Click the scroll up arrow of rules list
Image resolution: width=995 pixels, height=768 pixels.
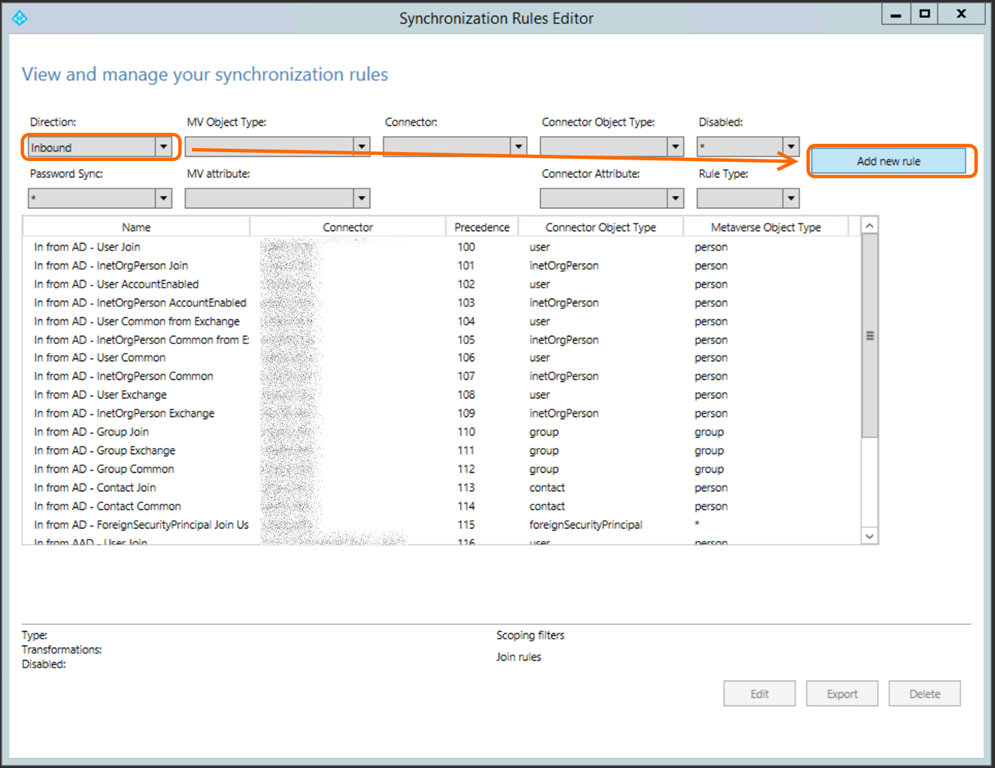pyautogui.click(x=869, y=226)
